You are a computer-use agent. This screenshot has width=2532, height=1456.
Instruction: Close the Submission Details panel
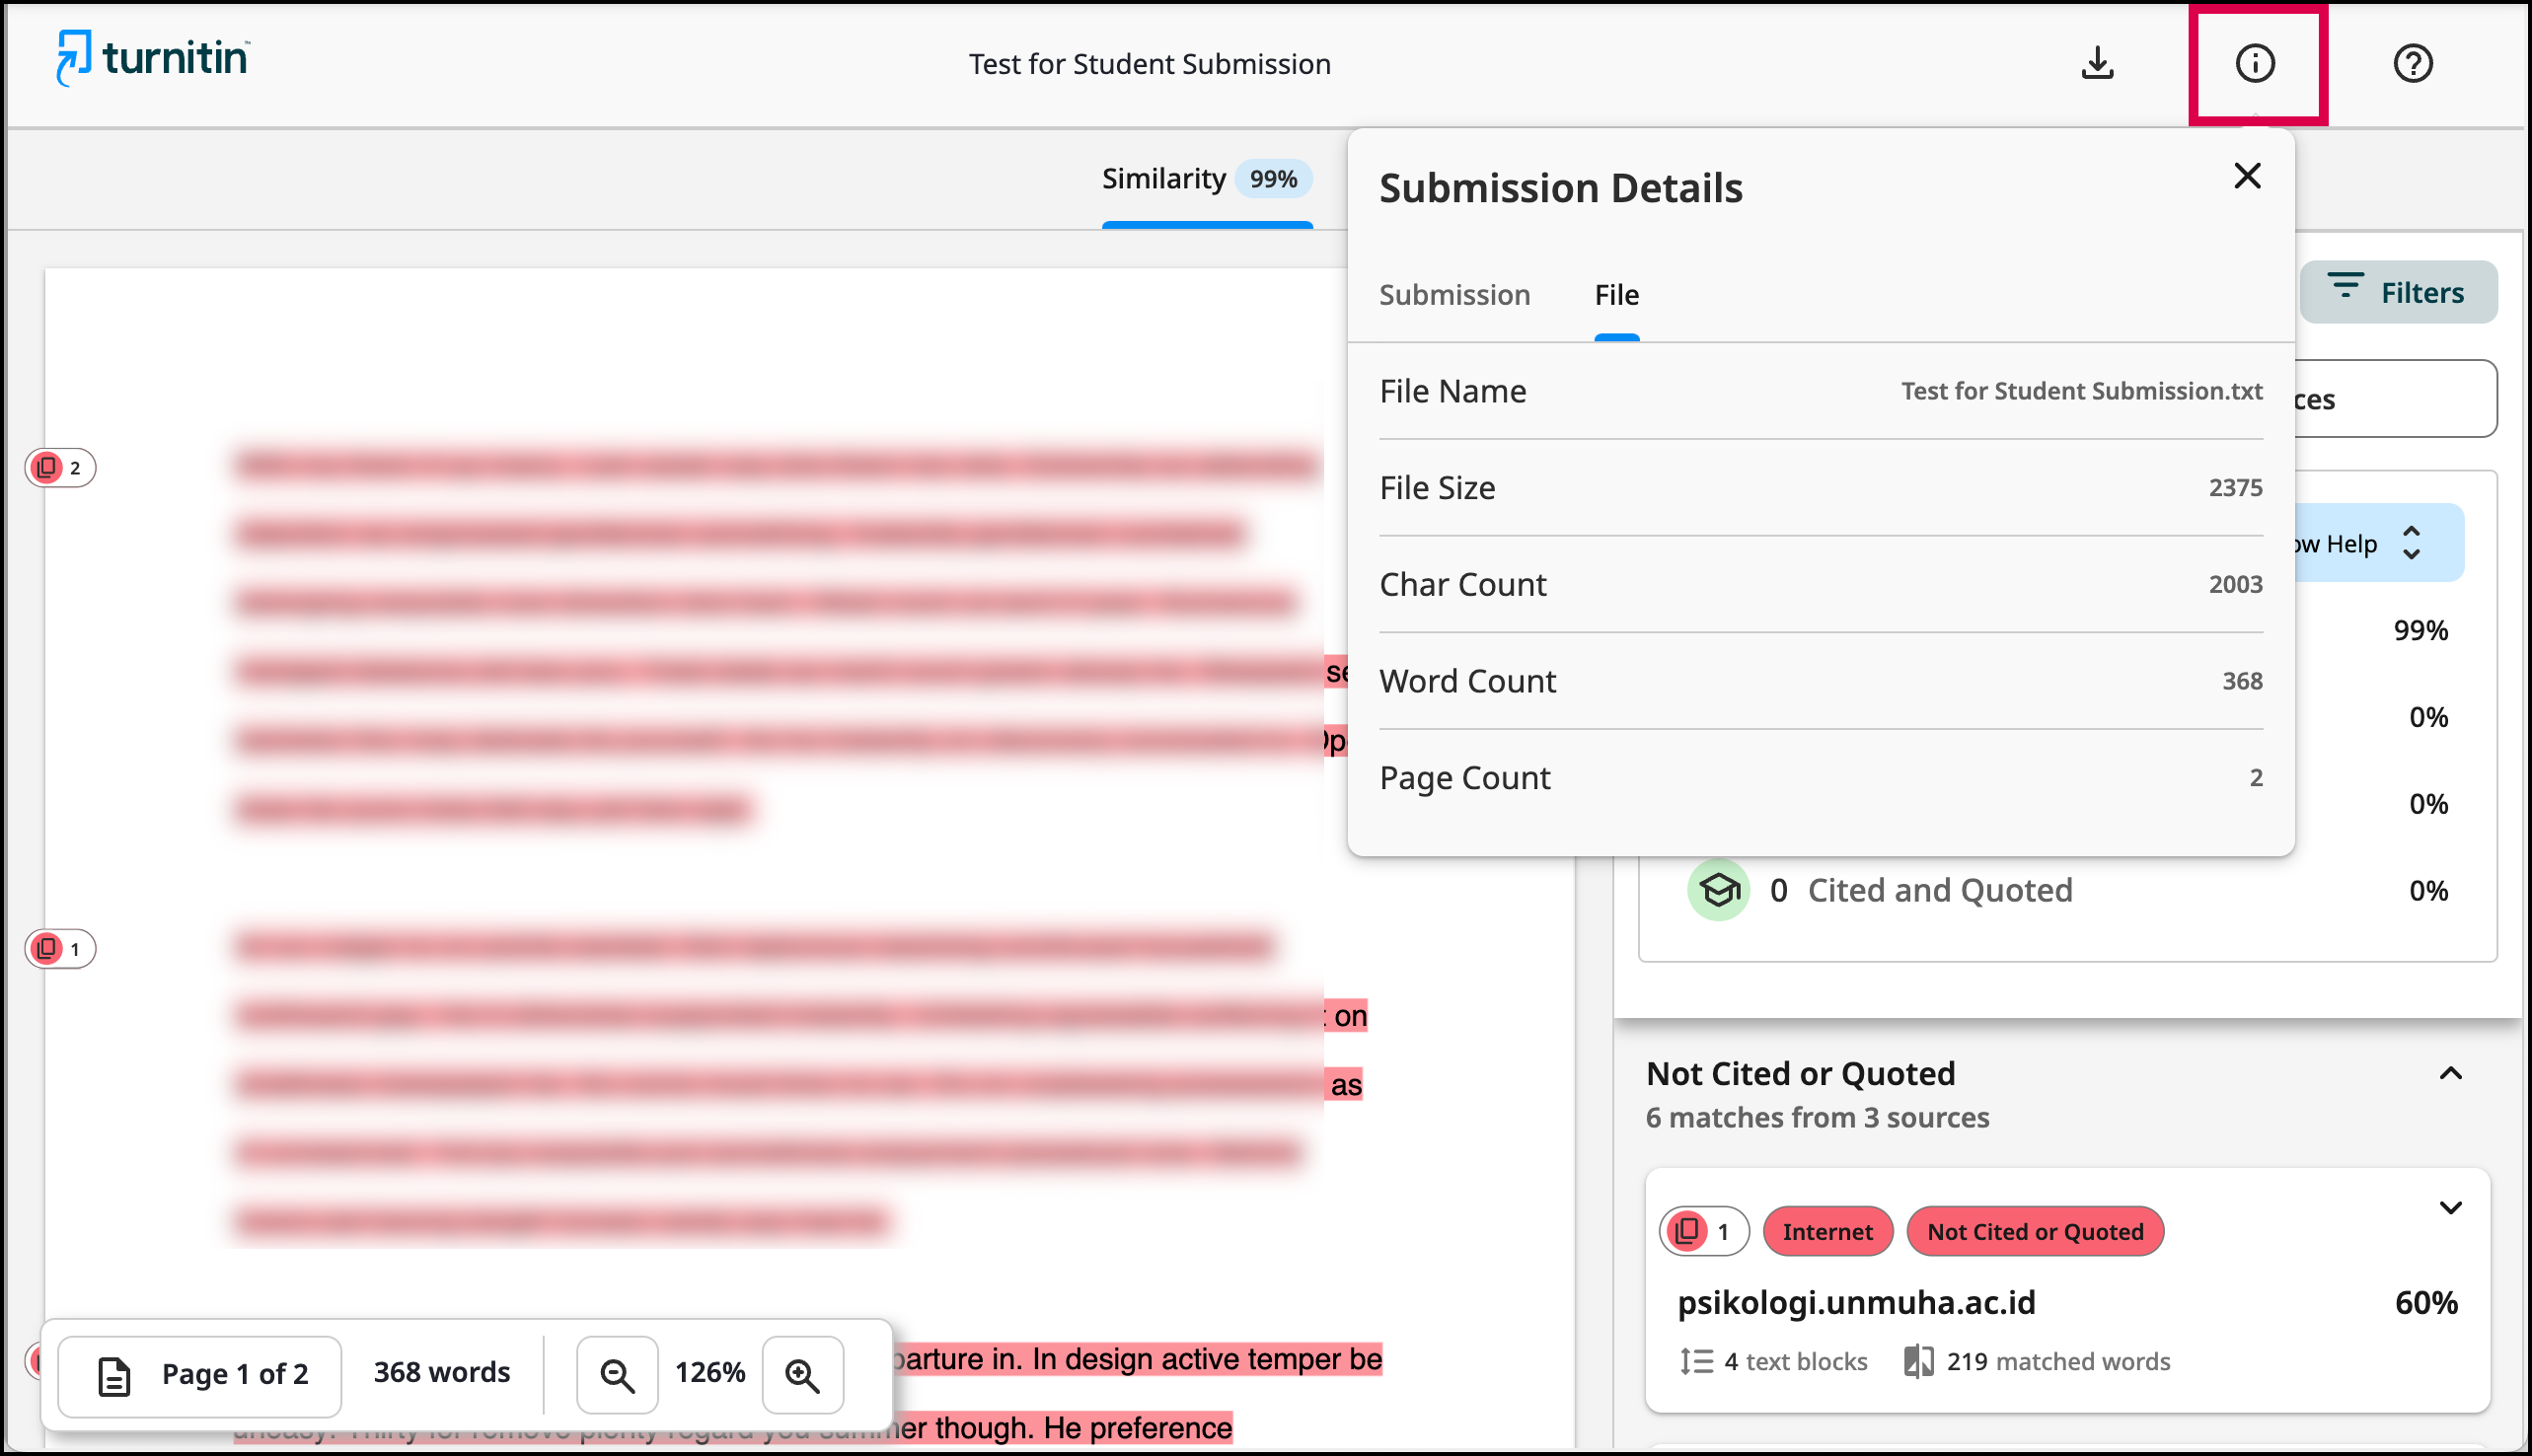pos(2247,176)
